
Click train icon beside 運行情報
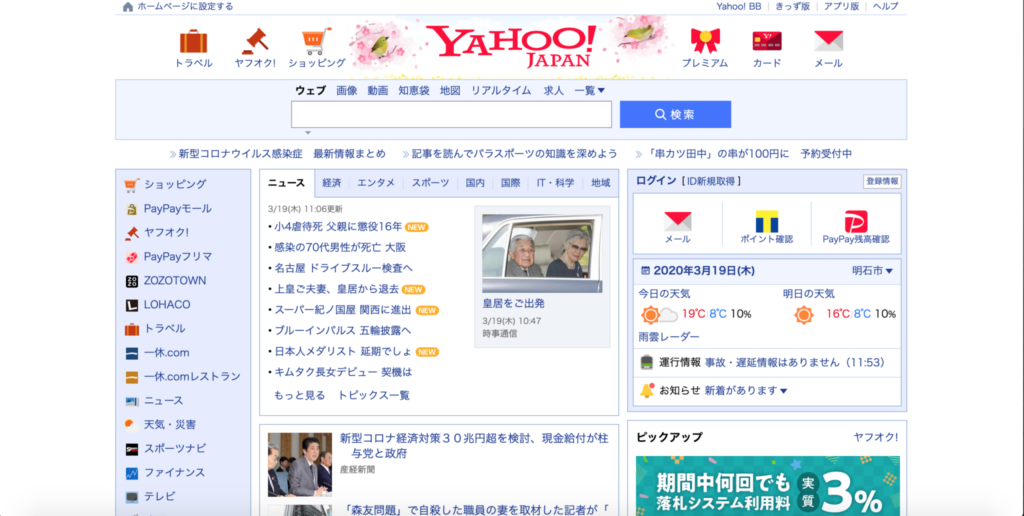pyautogui.click(x=647, y=362)
